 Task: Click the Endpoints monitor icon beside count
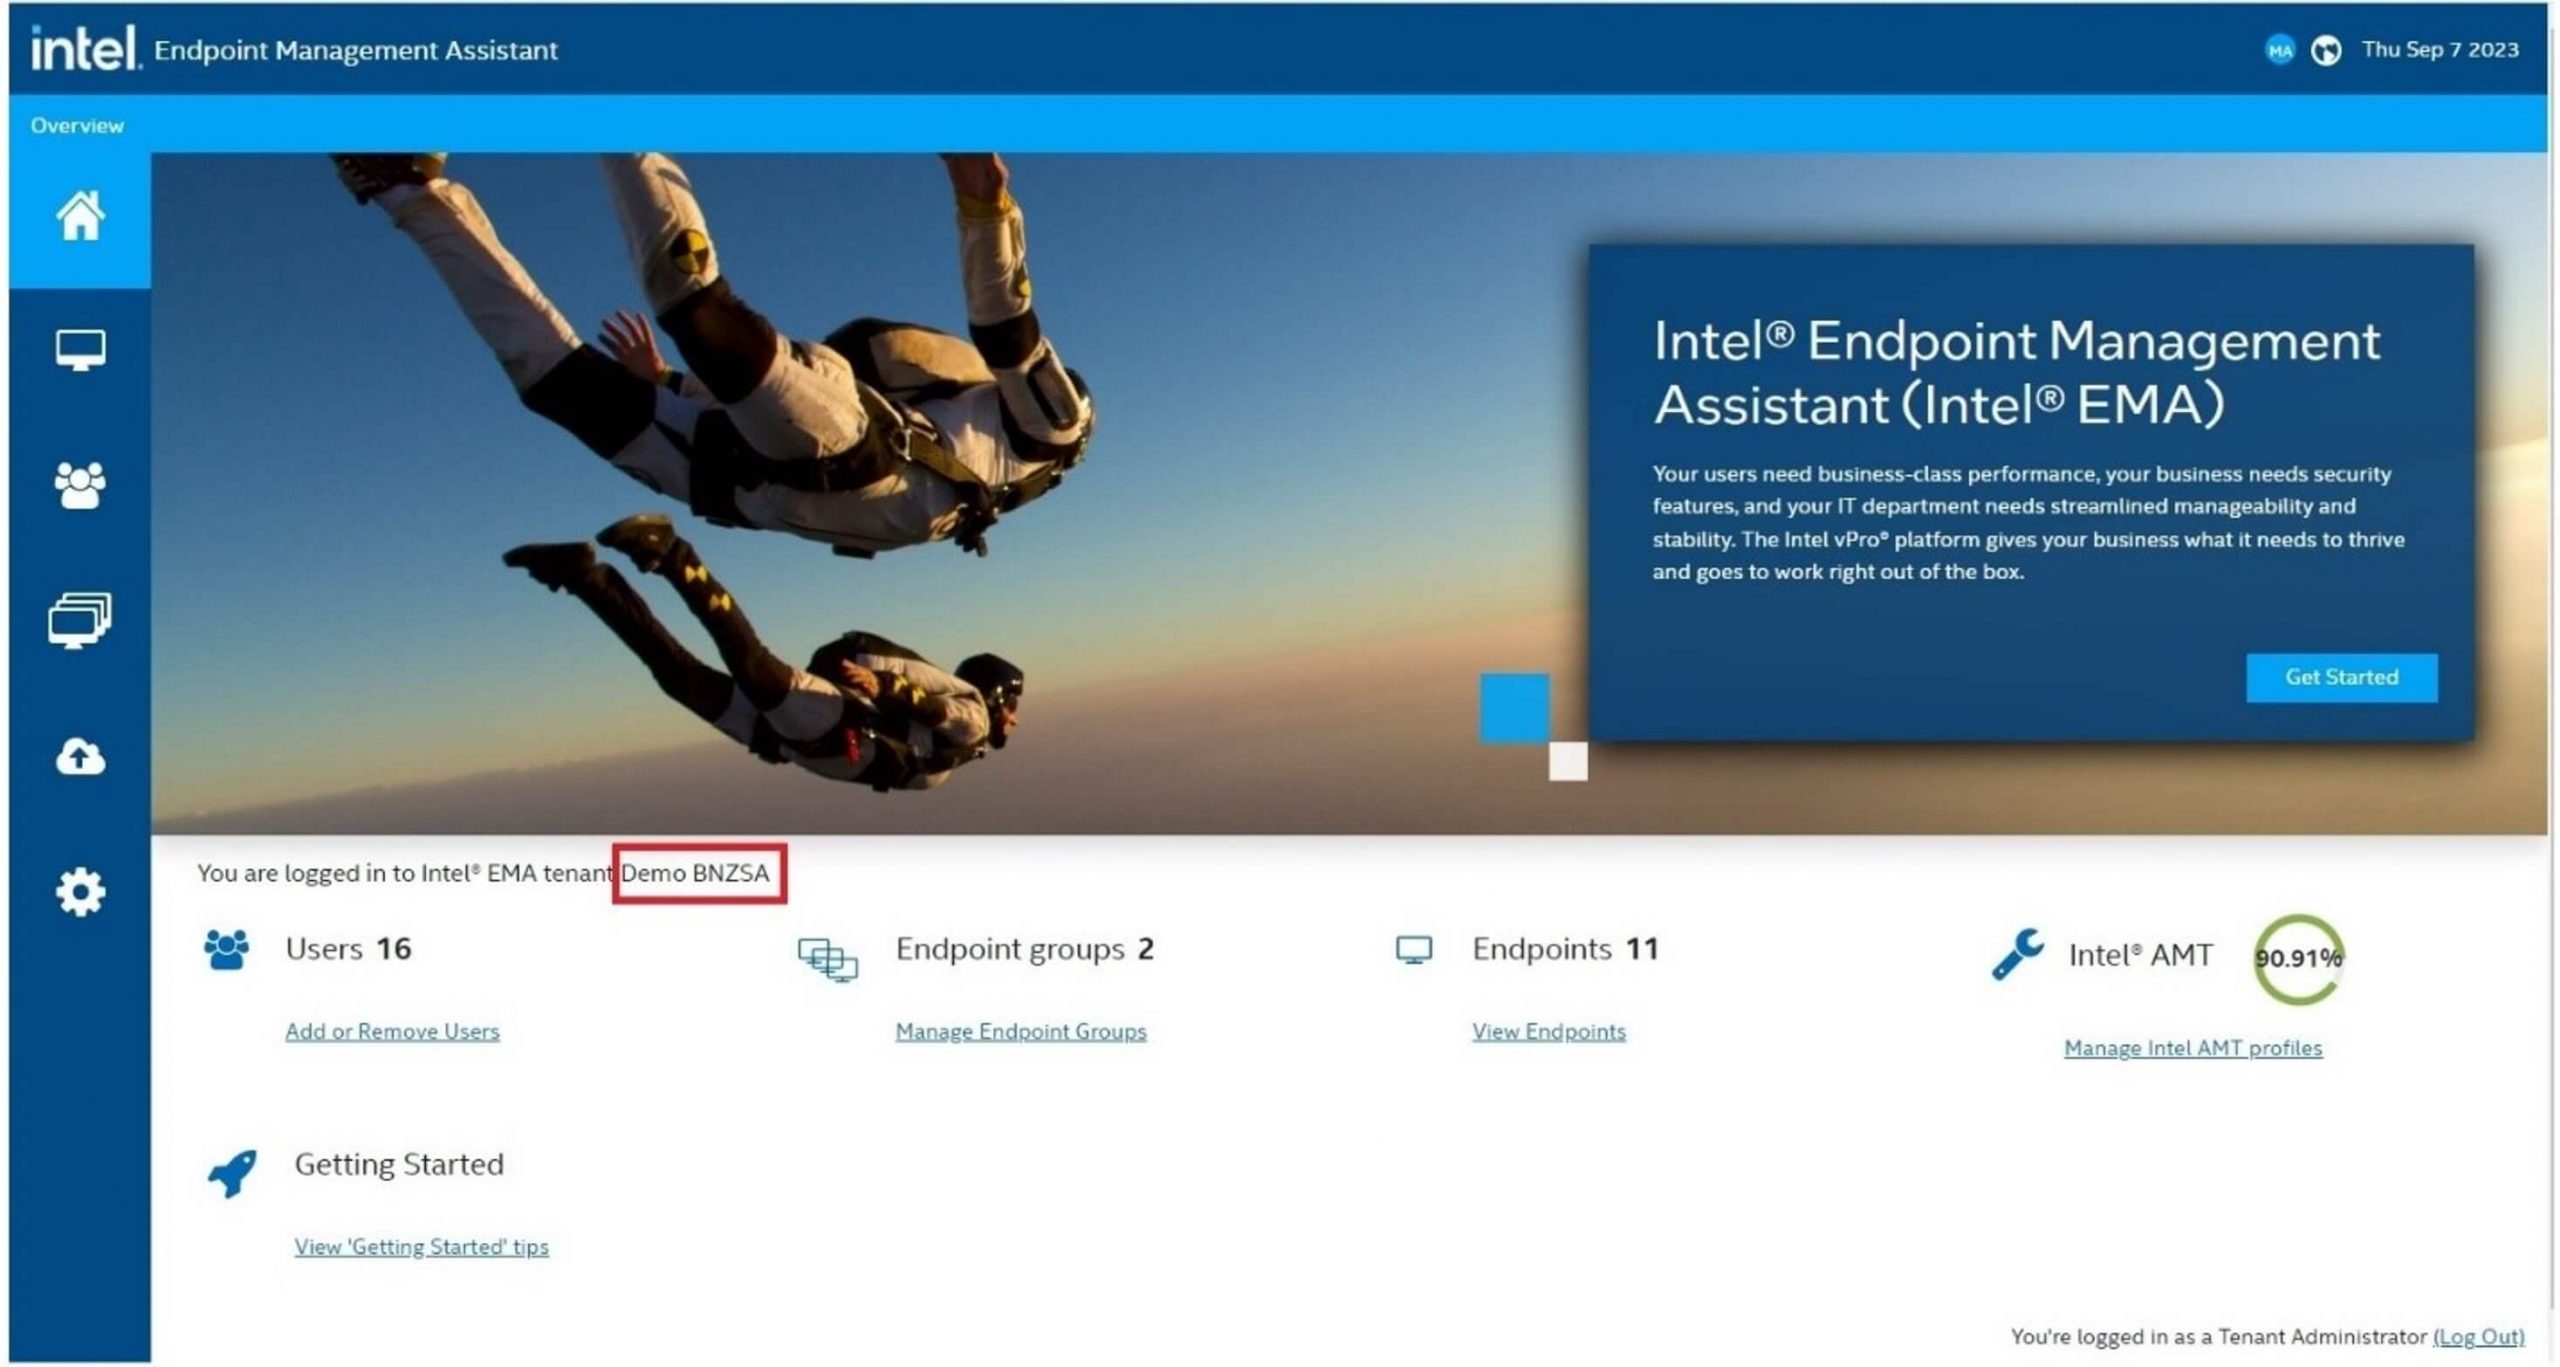tap(1413, 949)
